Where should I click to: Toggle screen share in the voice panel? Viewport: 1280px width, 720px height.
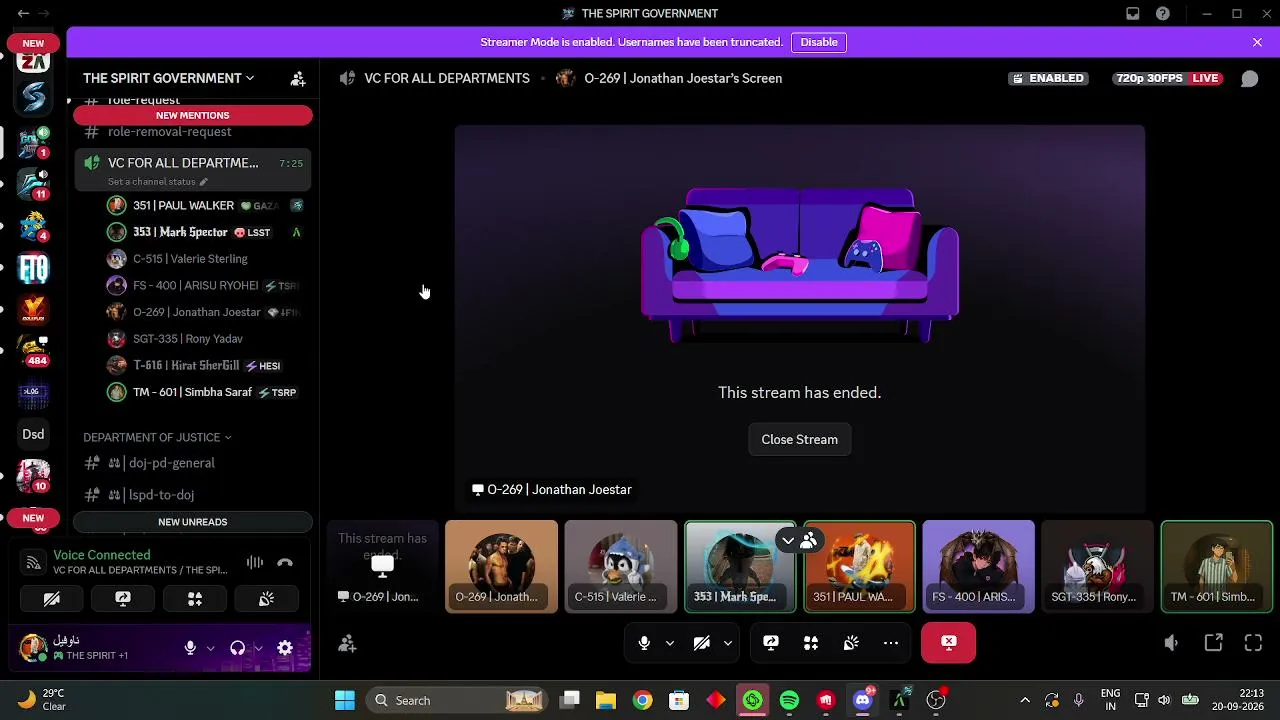tap(123, 599)
